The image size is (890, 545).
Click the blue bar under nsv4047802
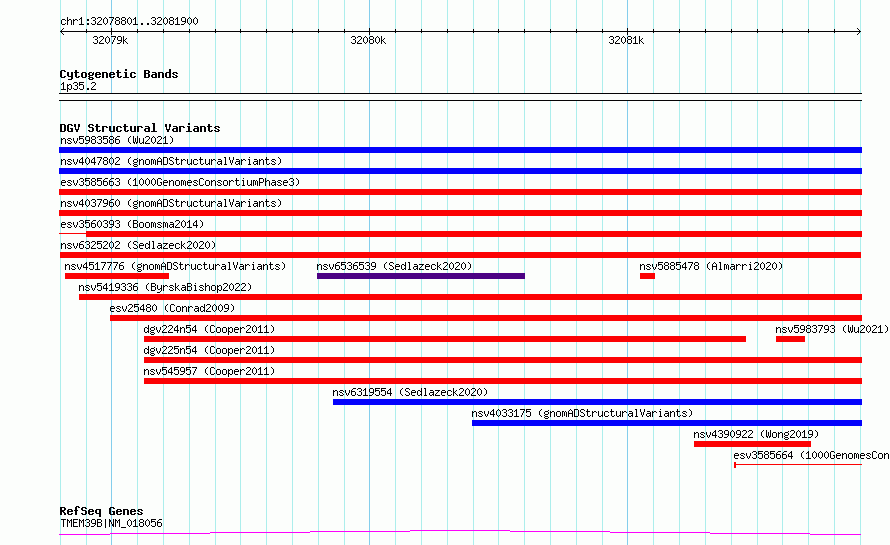click(460, 171)
